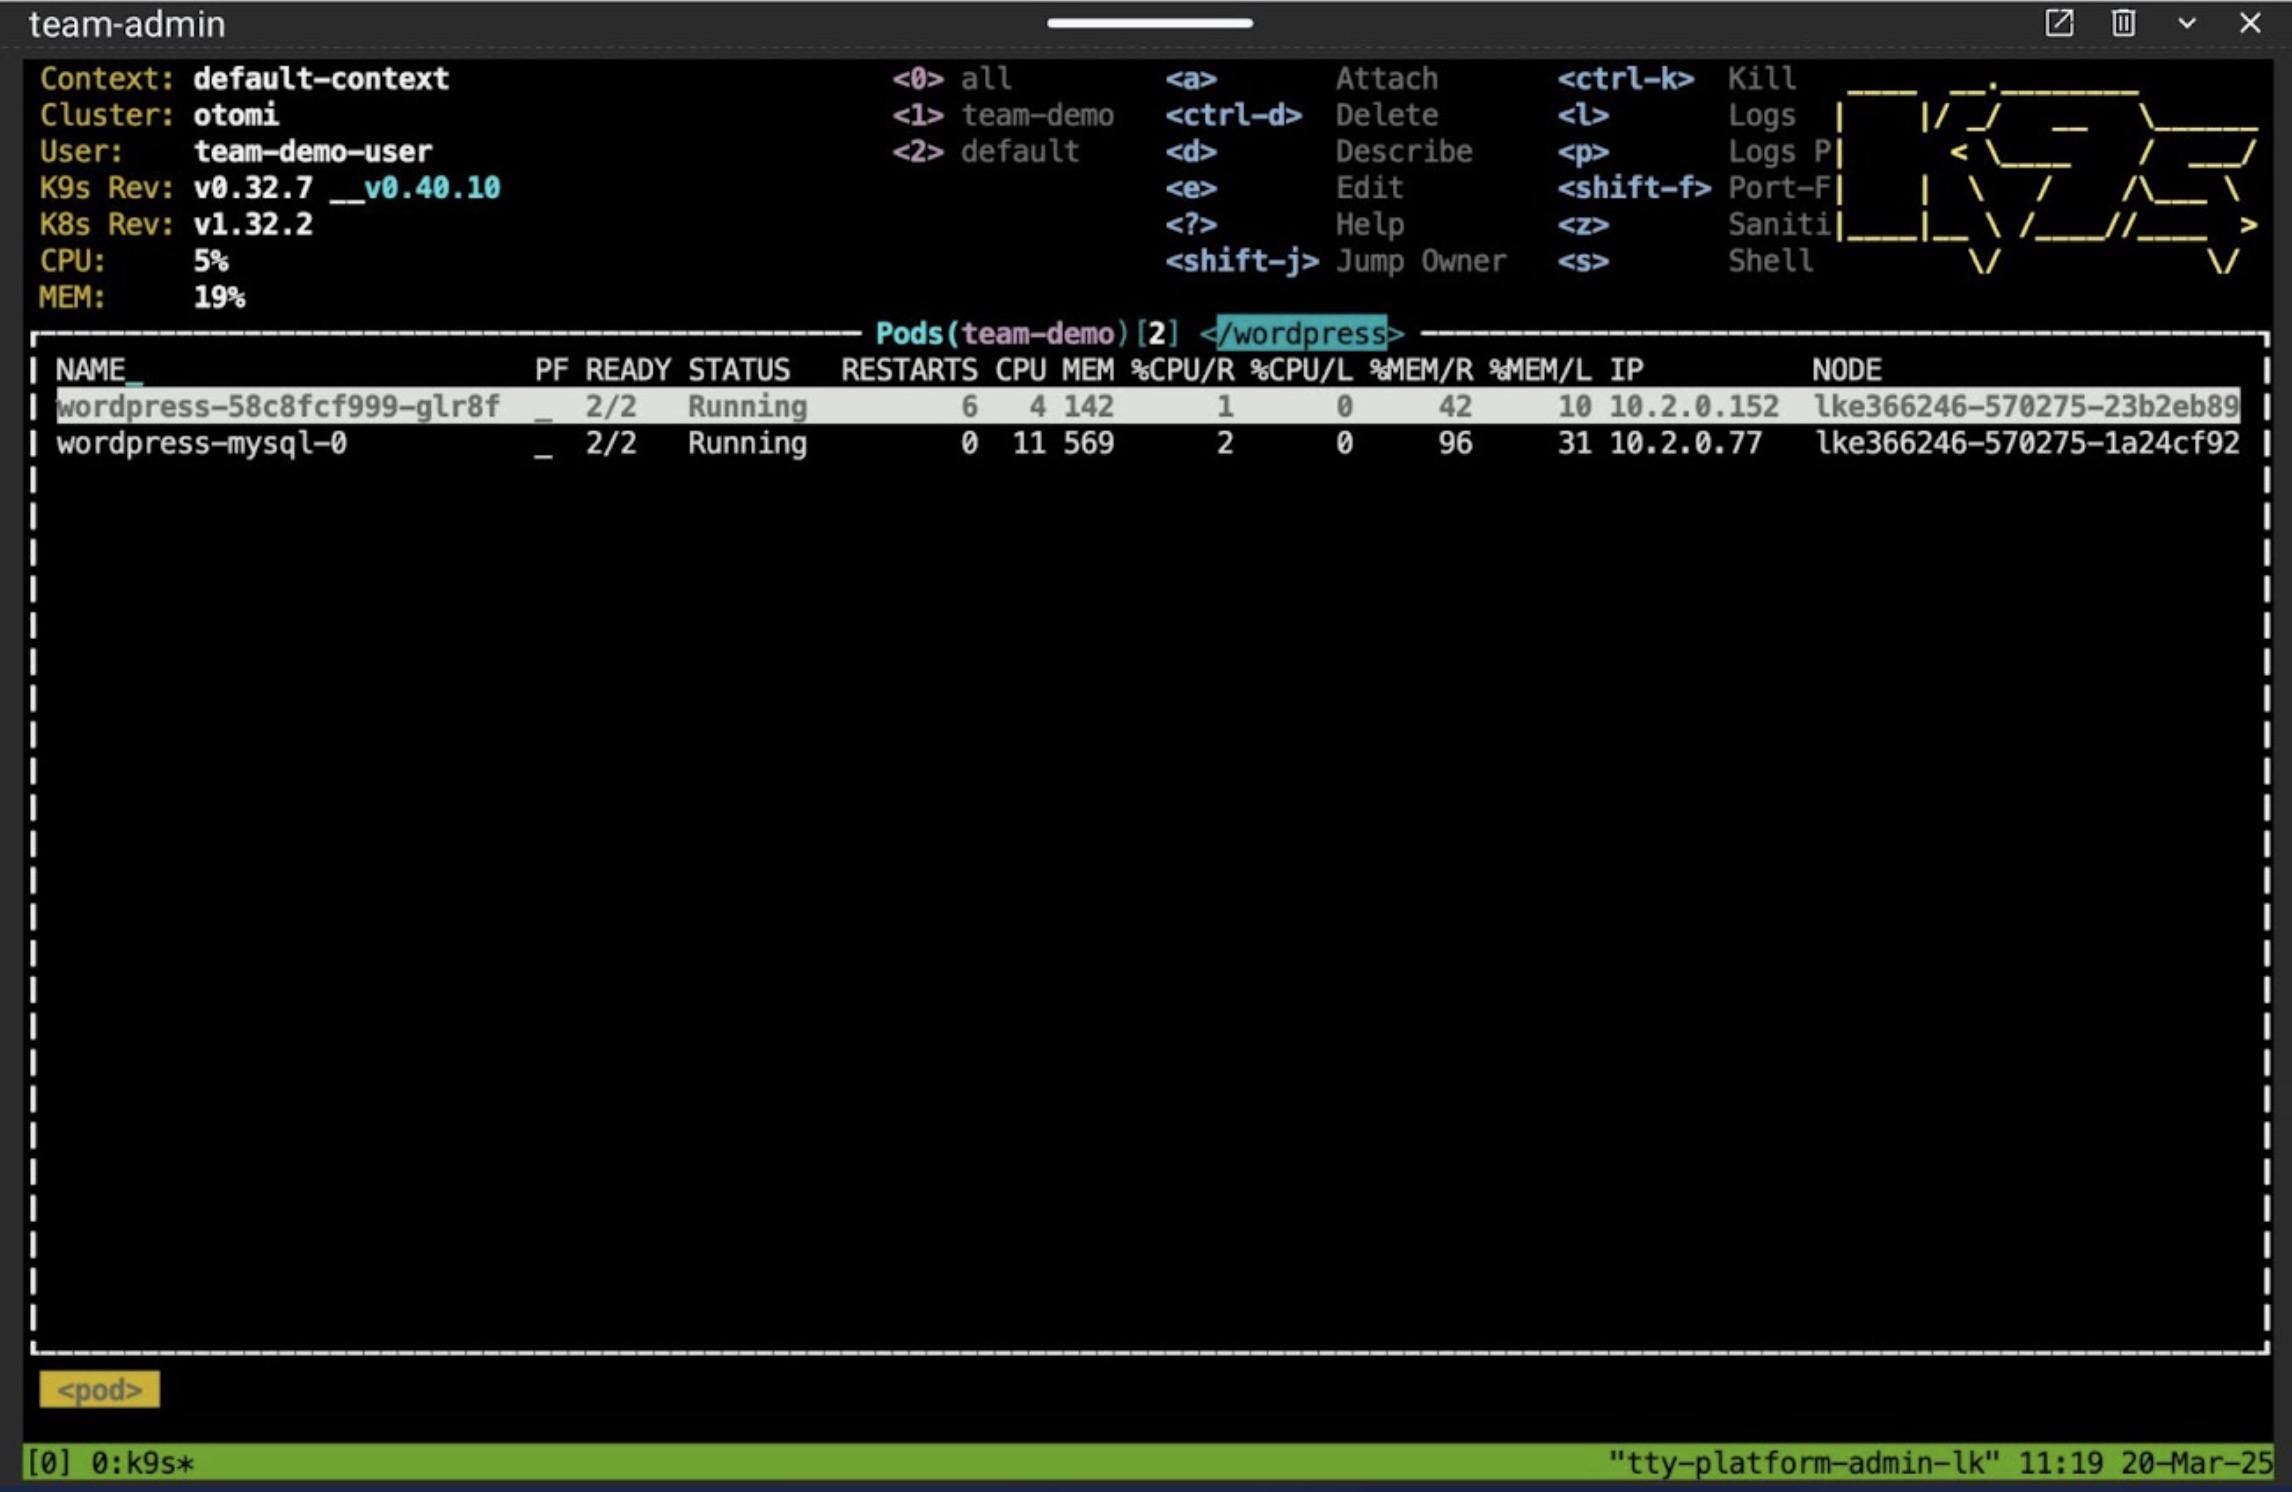This screenshot has width=2292, height=1492.
Task: Click the <pod> breadcrumb badge
Action: [x=98, y=1388]
